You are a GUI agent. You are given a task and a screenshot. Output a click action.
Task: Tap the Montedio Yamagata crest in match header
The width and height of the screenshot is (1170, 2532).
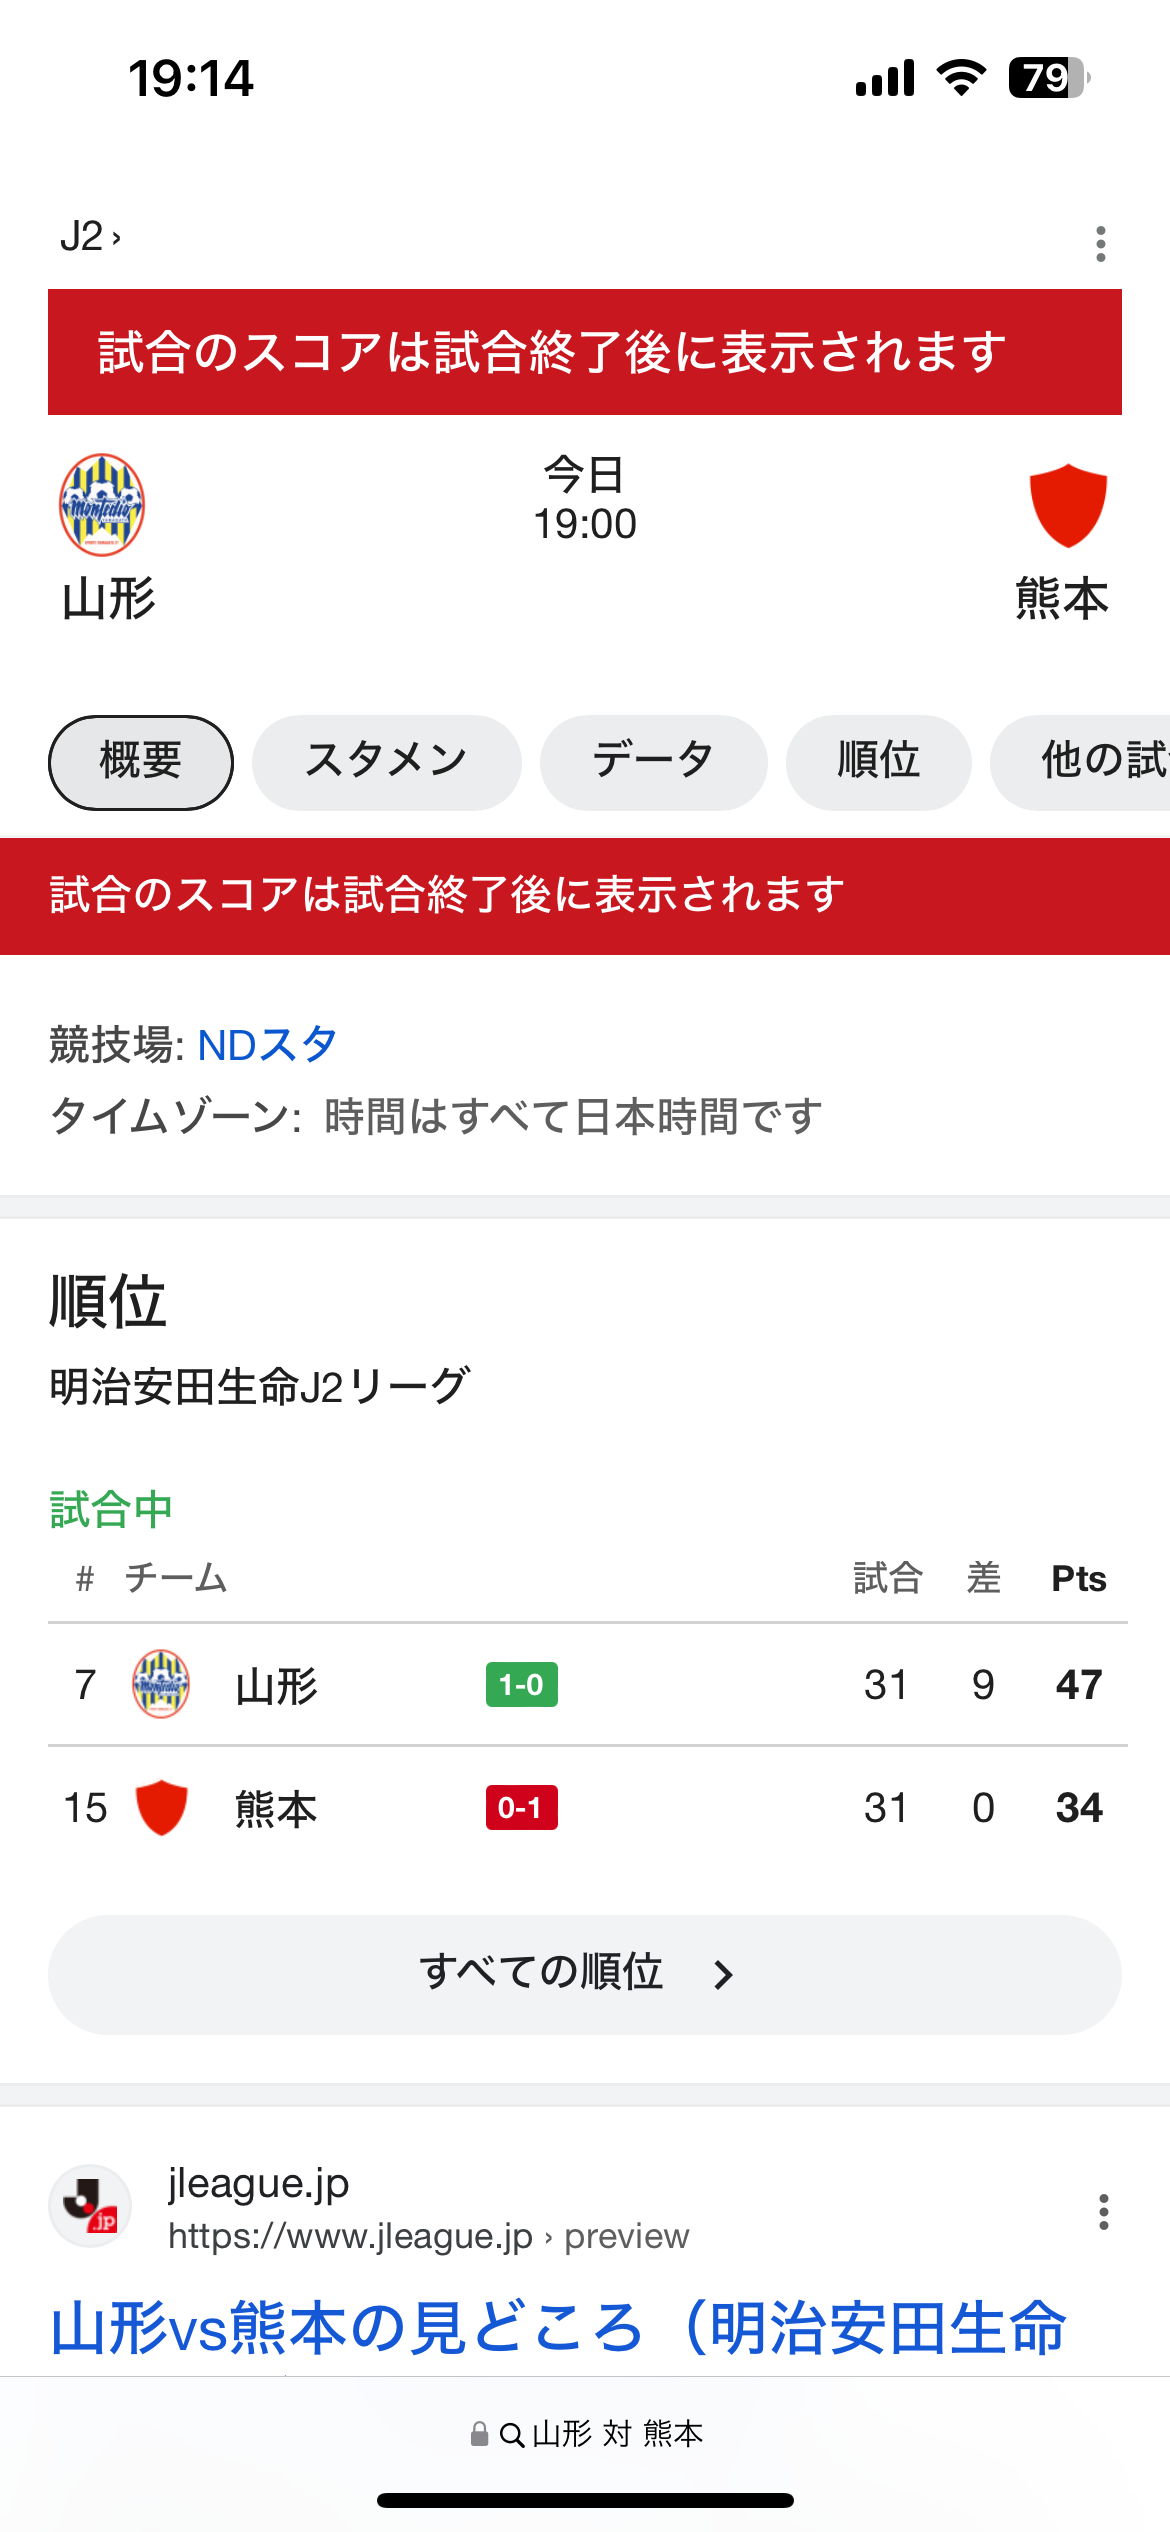point(102,505)
